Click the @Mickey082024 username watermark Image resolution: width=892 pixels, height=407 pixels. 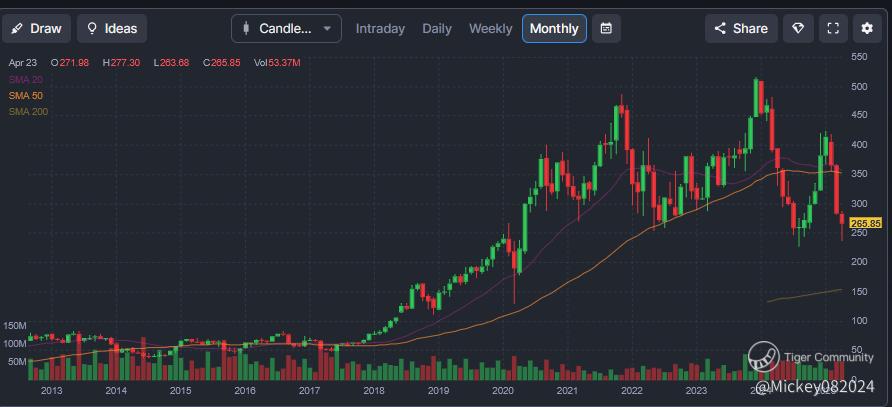click(815, 386)
